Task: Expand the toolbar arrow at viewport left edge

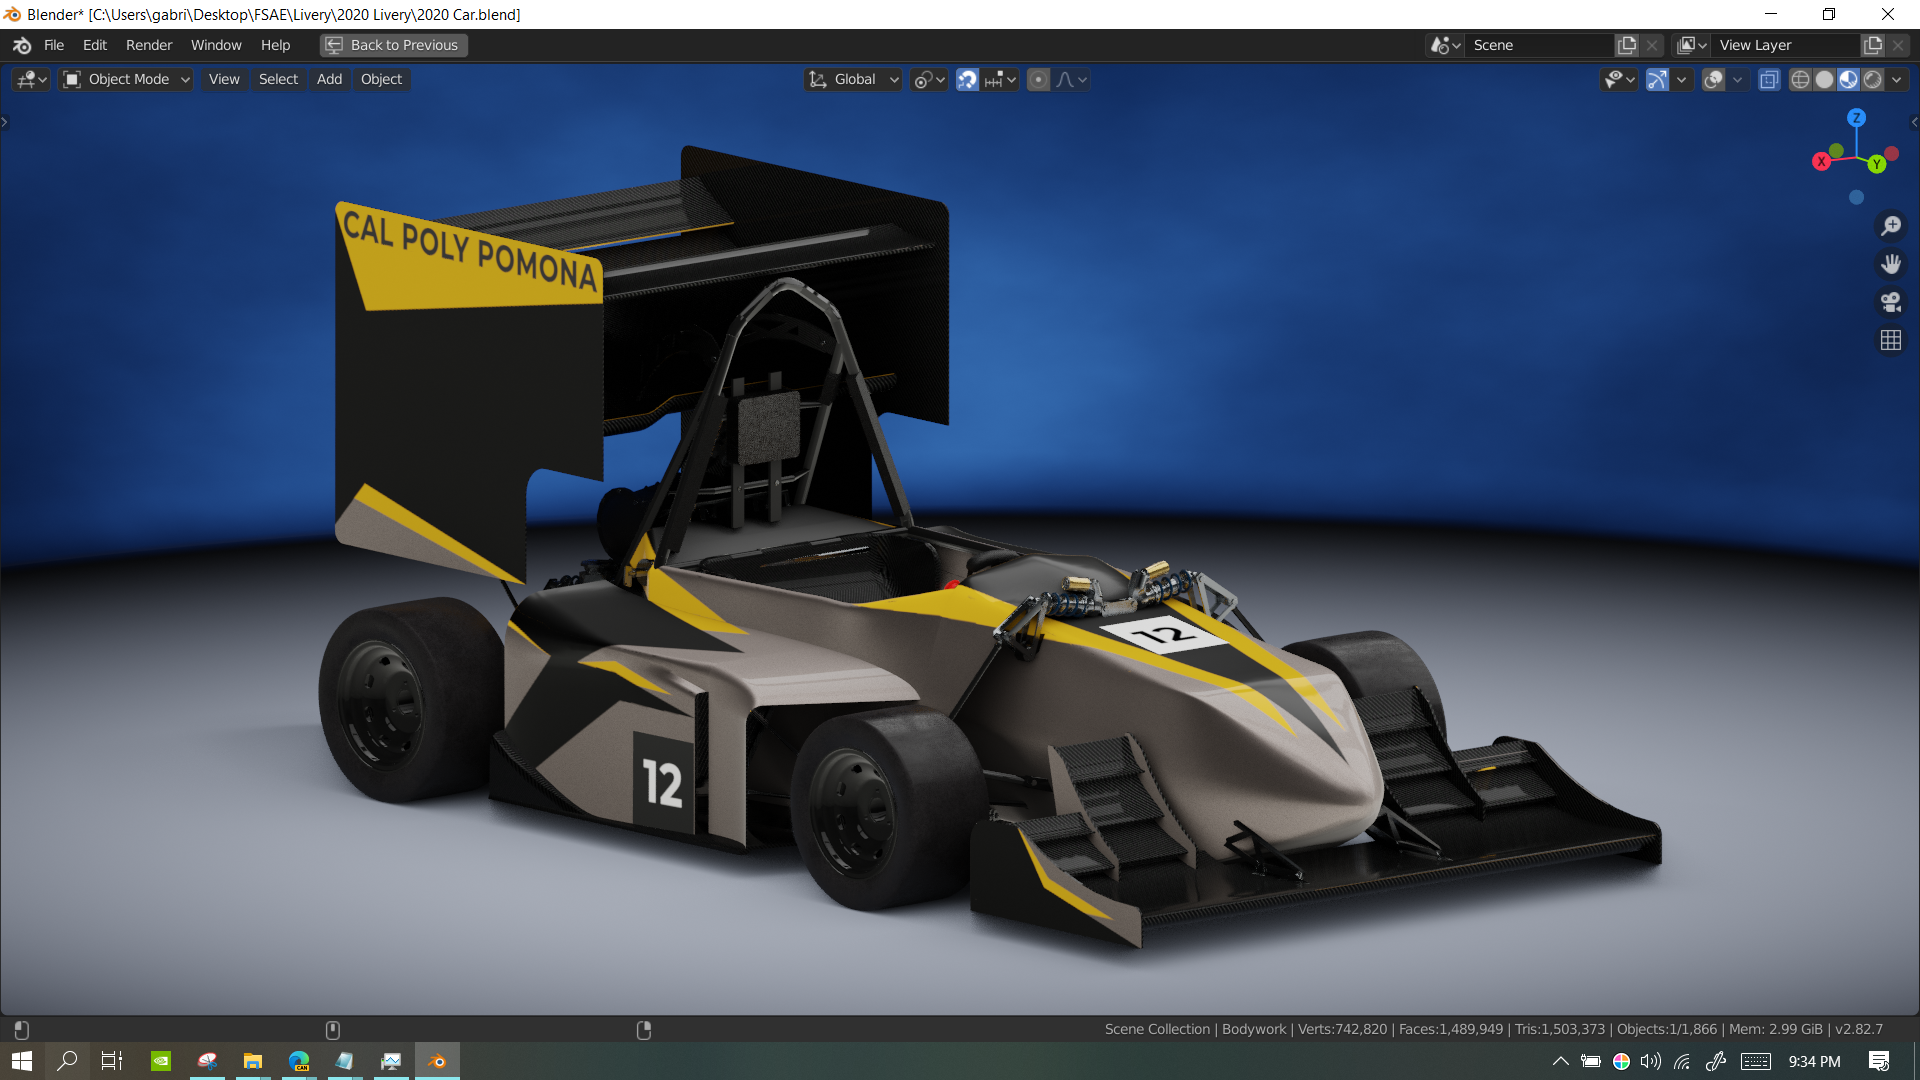Action: [5, 122]
